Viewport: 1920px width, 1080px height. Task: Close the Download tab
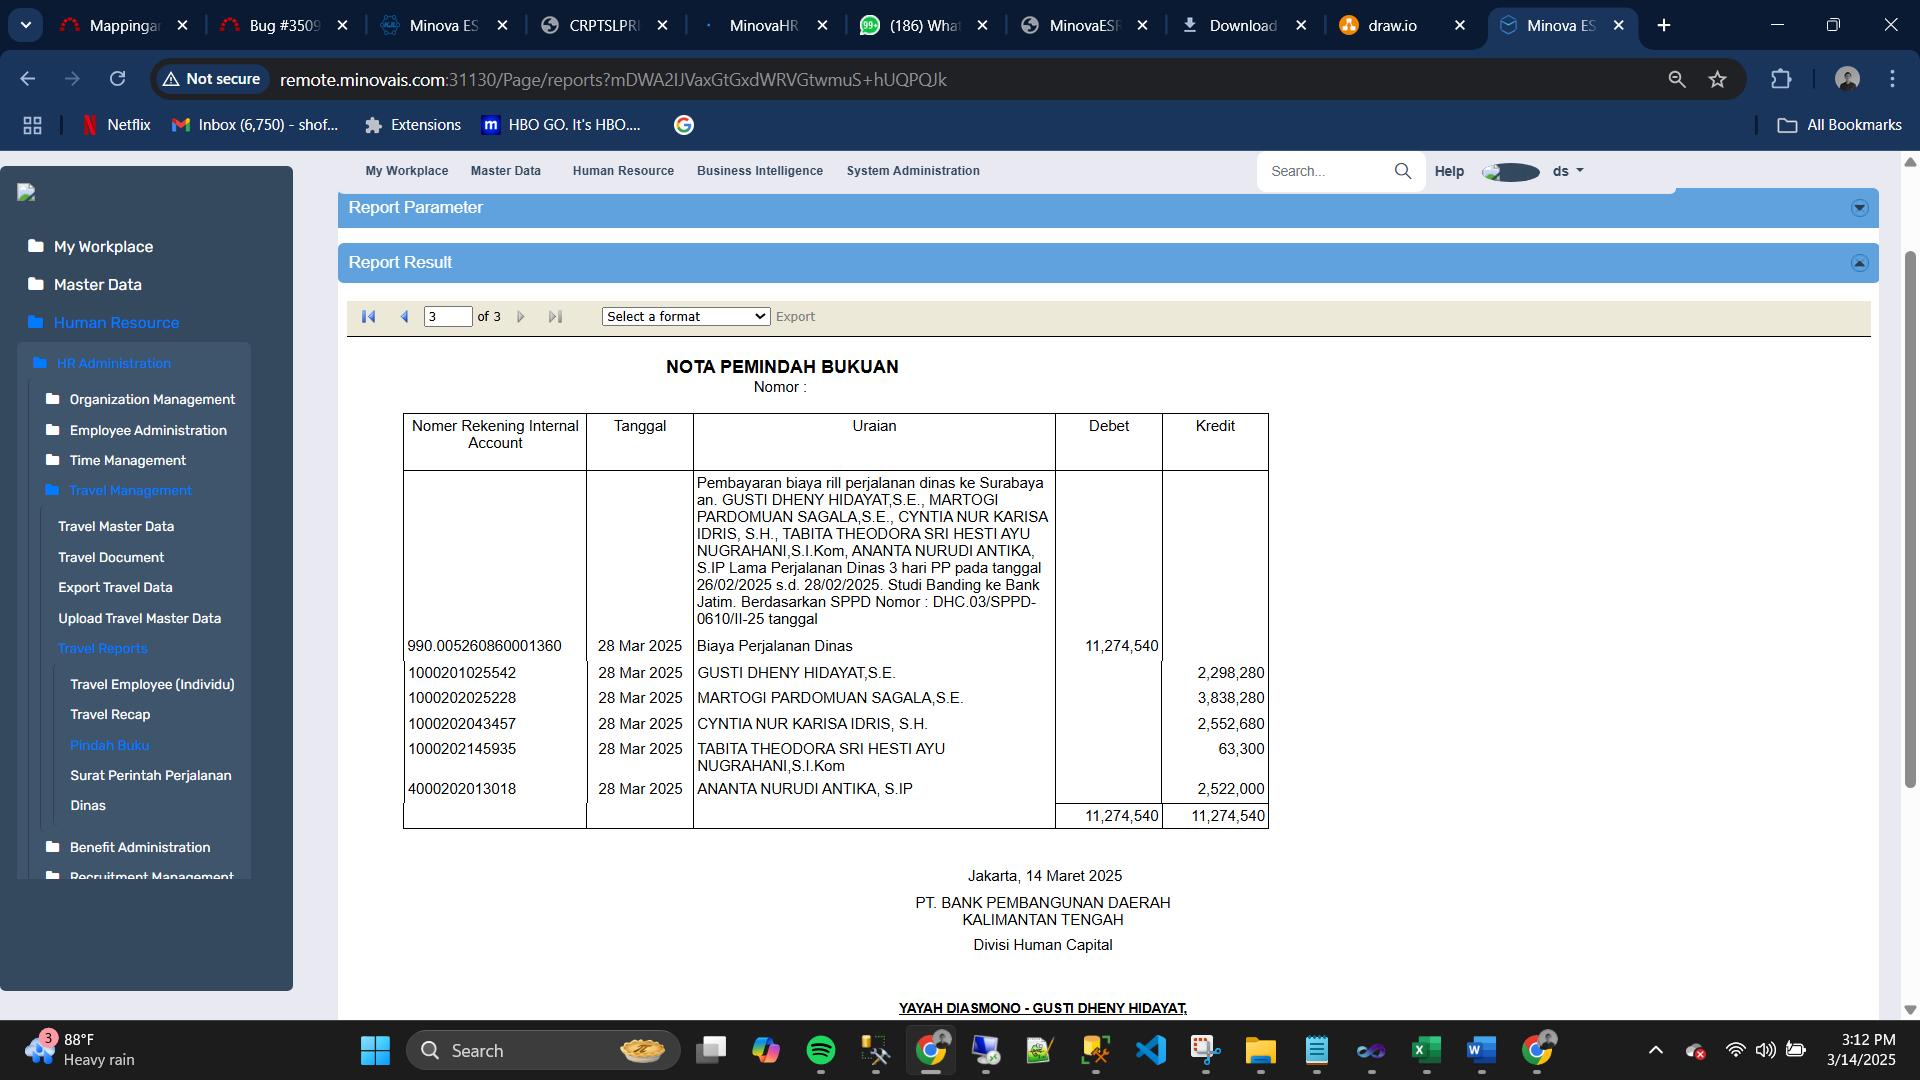pos(1301,25)
